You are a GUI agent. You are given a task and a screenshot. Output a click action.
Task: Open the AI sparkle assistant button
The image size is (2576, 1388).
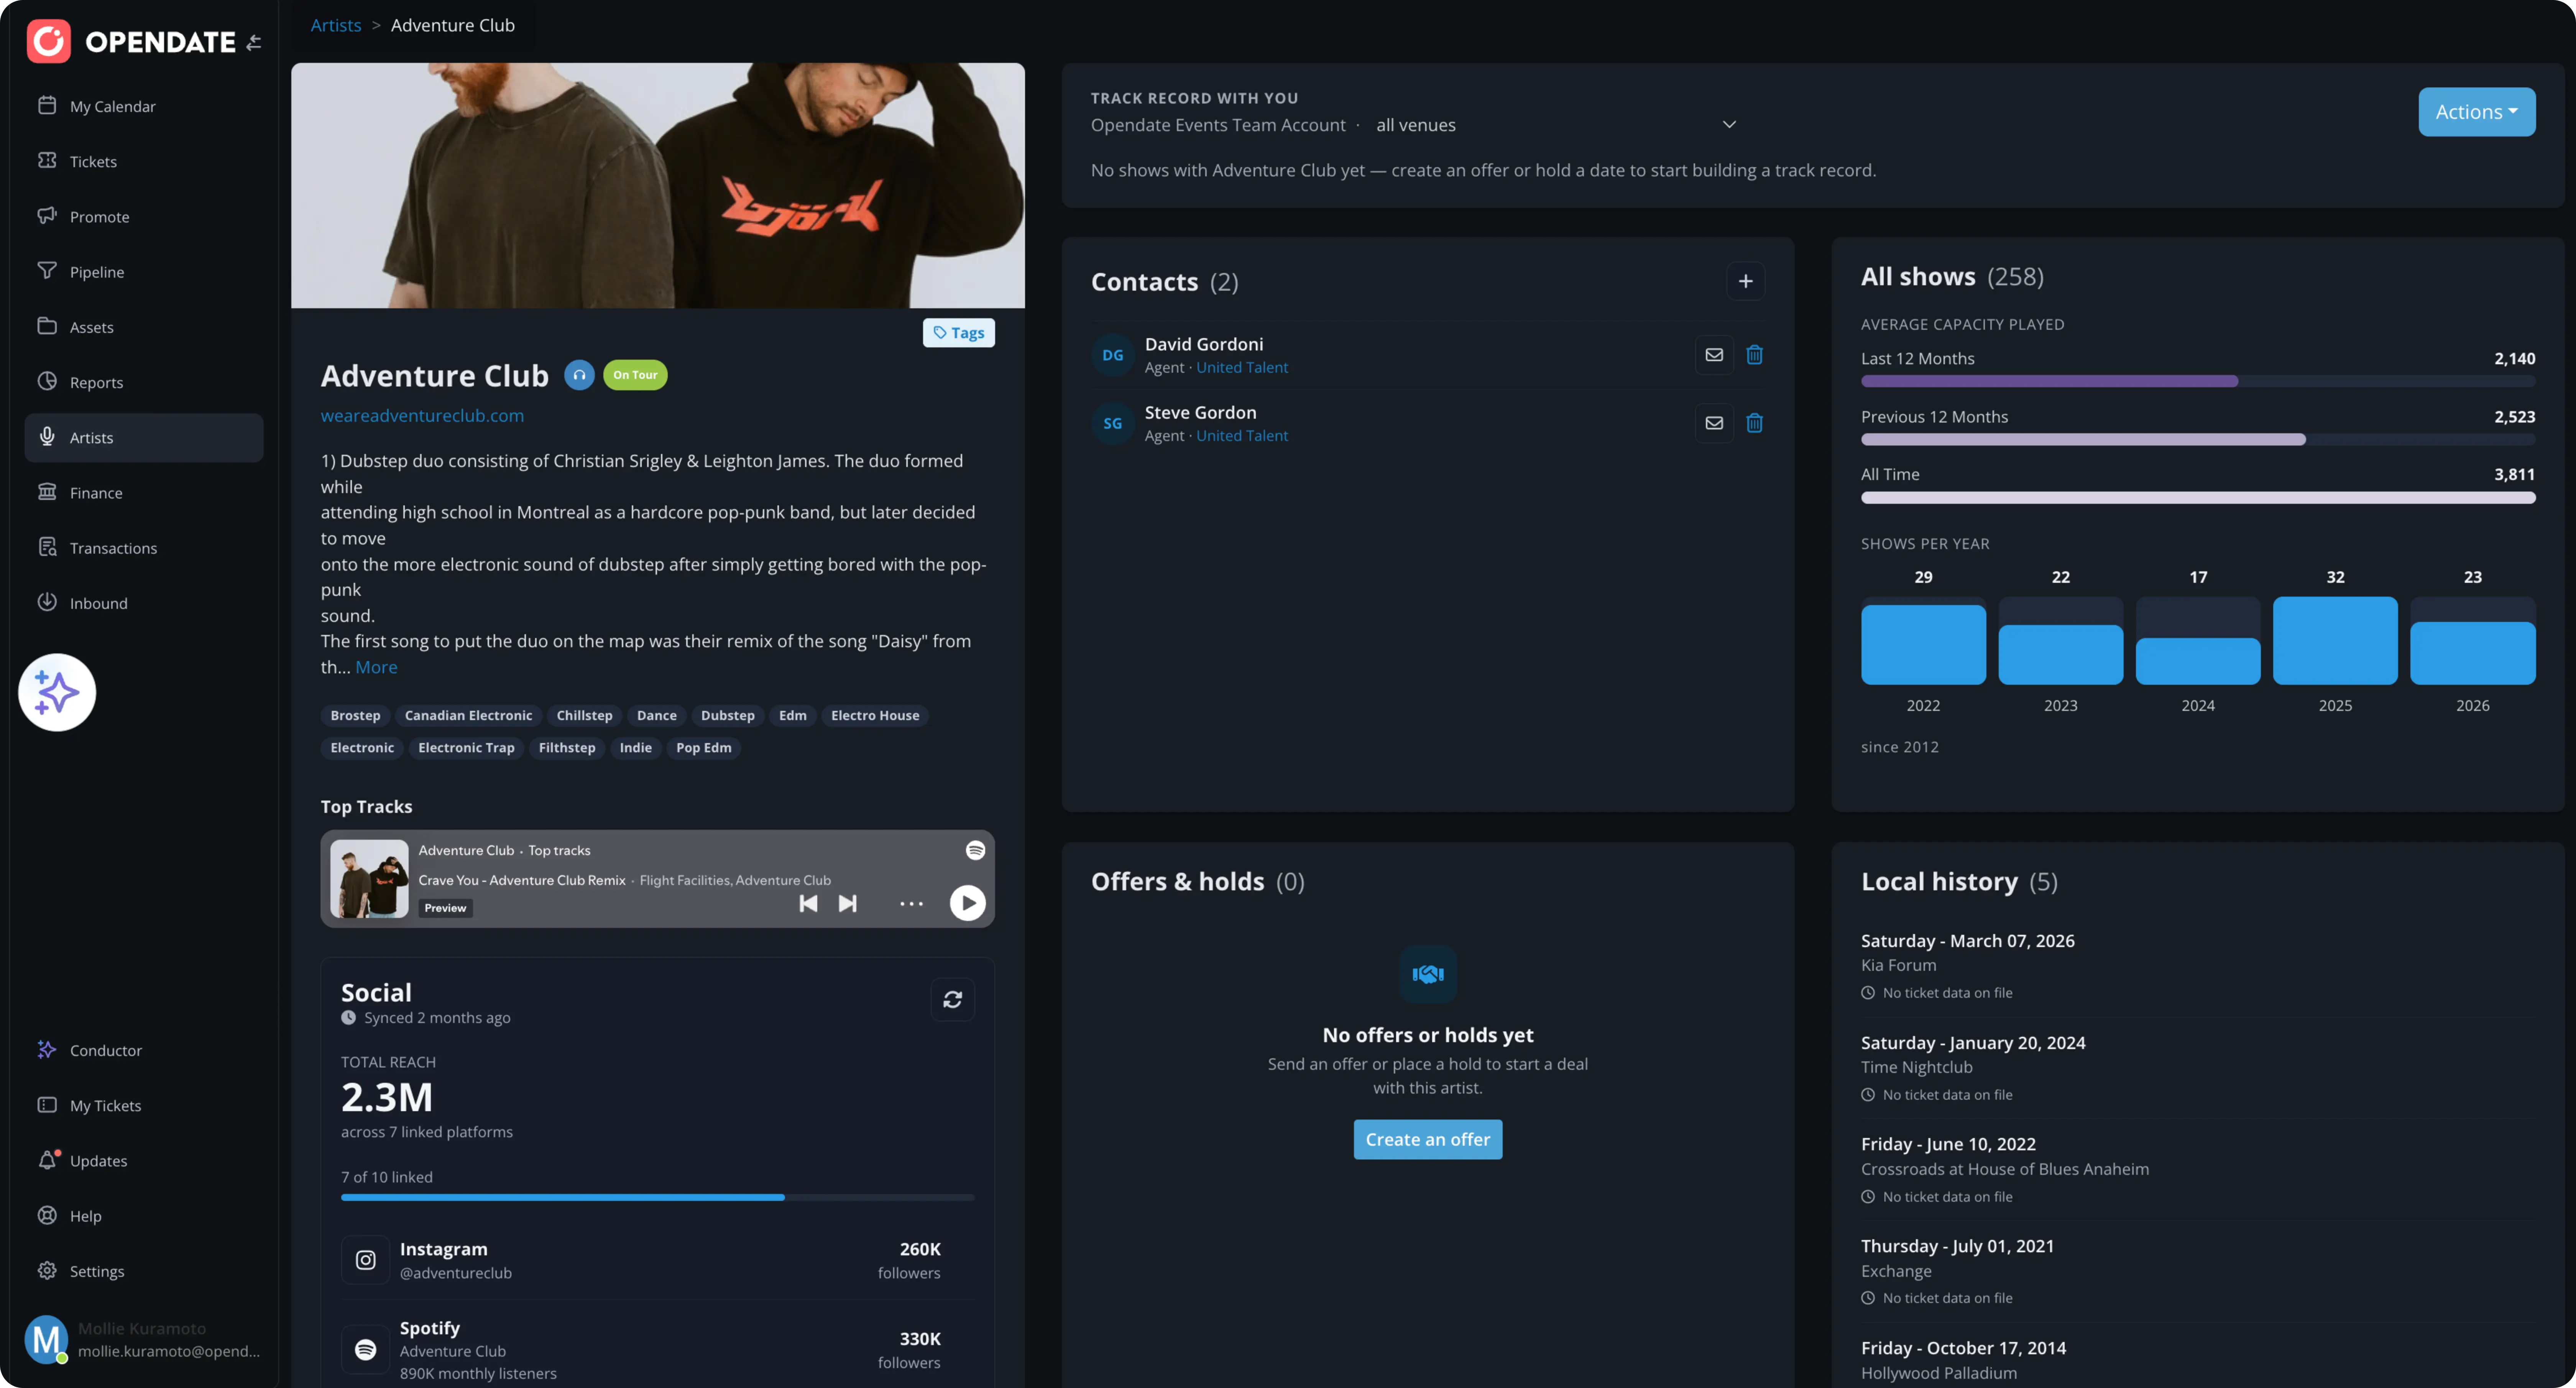(x=57, y=692)
